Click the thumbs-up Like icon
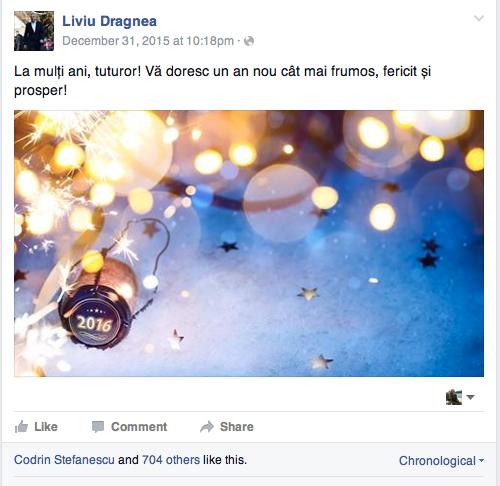500x486 pixels. (21, 426)
